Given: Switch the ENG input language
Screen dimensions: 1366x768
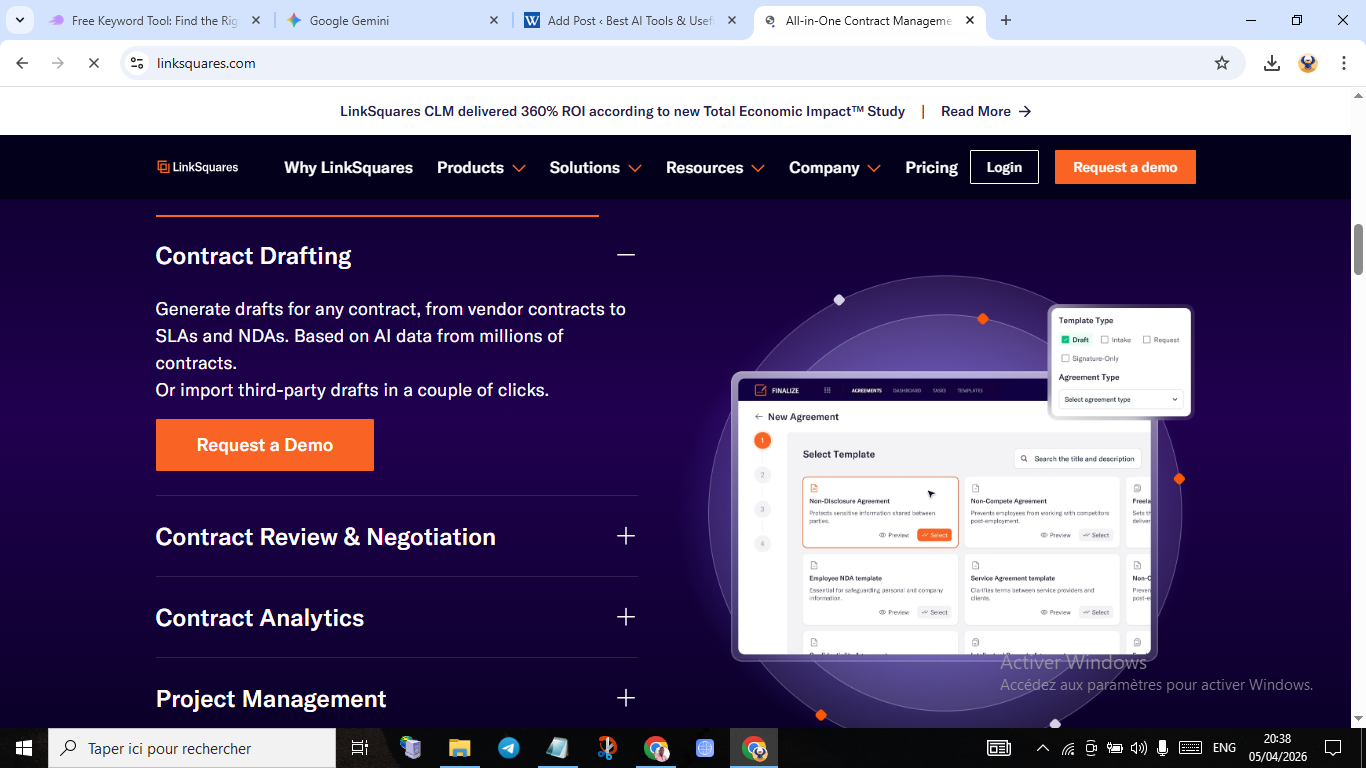Looking at the screenshot, I should (x=1224, y=748).
